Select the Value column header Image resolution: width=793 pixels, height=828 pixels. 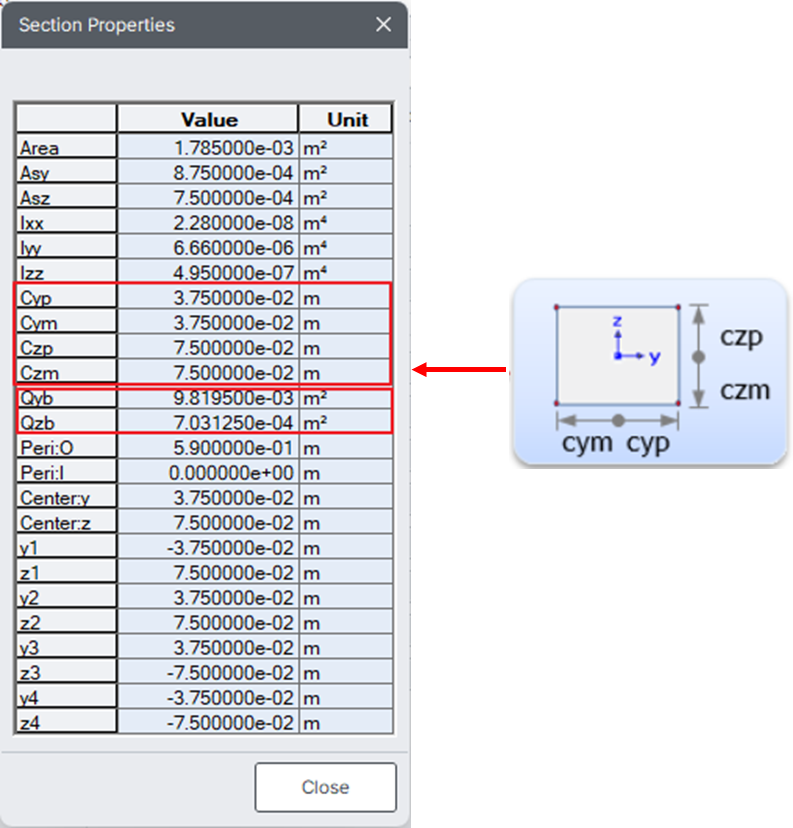(208, 119)
